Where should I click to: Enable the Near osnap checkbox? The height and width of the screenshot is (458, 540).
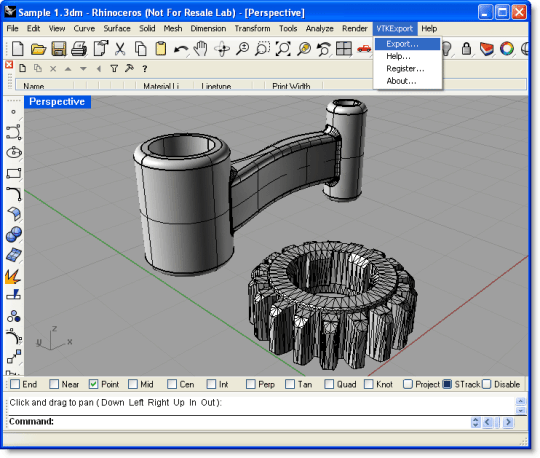(54, 384)
